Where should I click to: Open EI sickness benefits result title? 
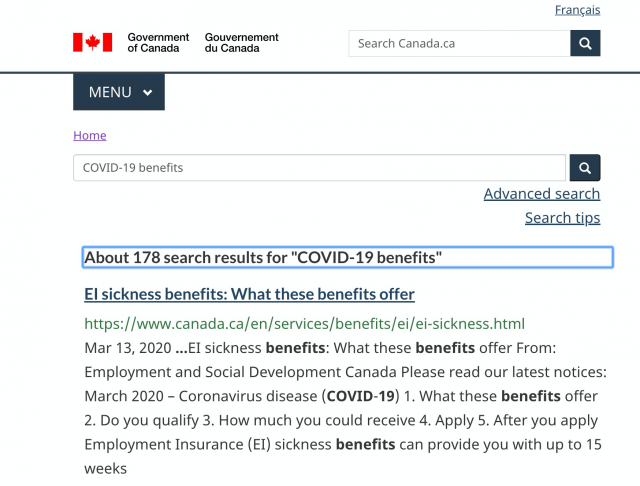(x=249, y=294)
